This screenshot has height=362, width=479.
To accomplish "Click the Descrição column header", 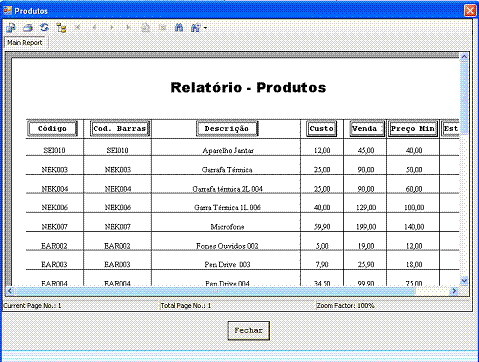I will pyautogui.click(x=227, y=129).
